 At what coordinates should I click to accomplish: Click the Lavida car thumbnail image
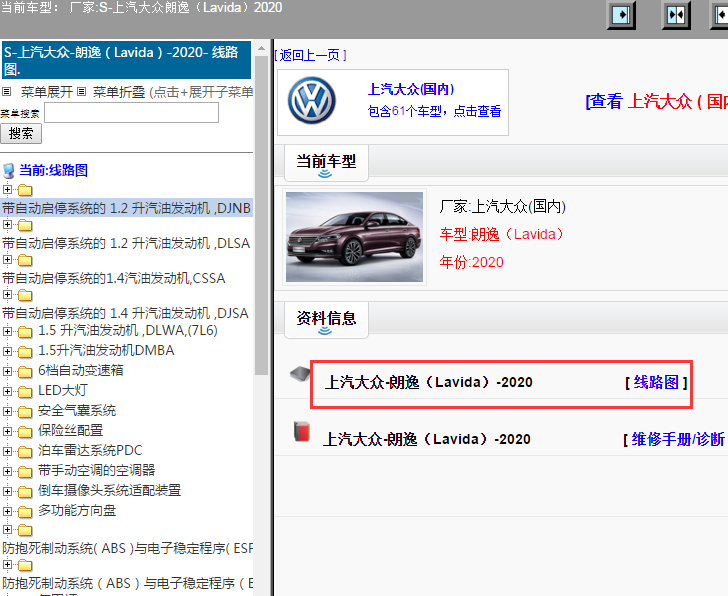[x=354, y=237]
